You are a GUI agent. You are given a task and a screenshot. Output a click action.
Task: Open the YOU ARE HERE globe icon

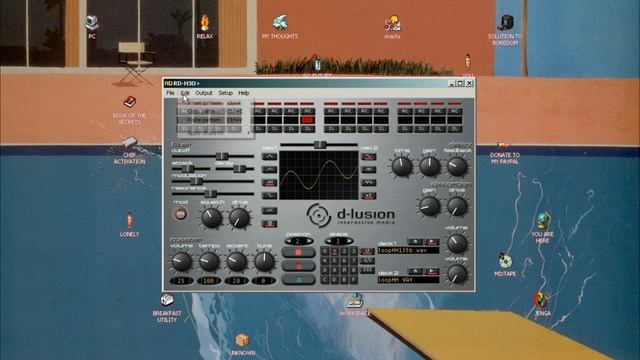pyautogui.click(x=542, y=228)
